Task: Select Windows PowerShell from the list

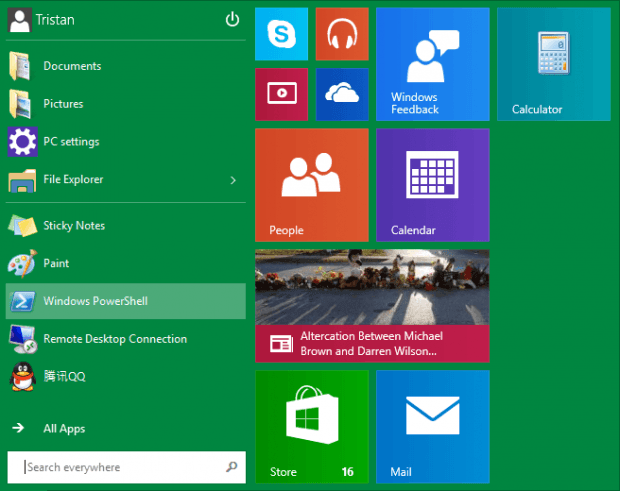Action: (x=95, y=301)
